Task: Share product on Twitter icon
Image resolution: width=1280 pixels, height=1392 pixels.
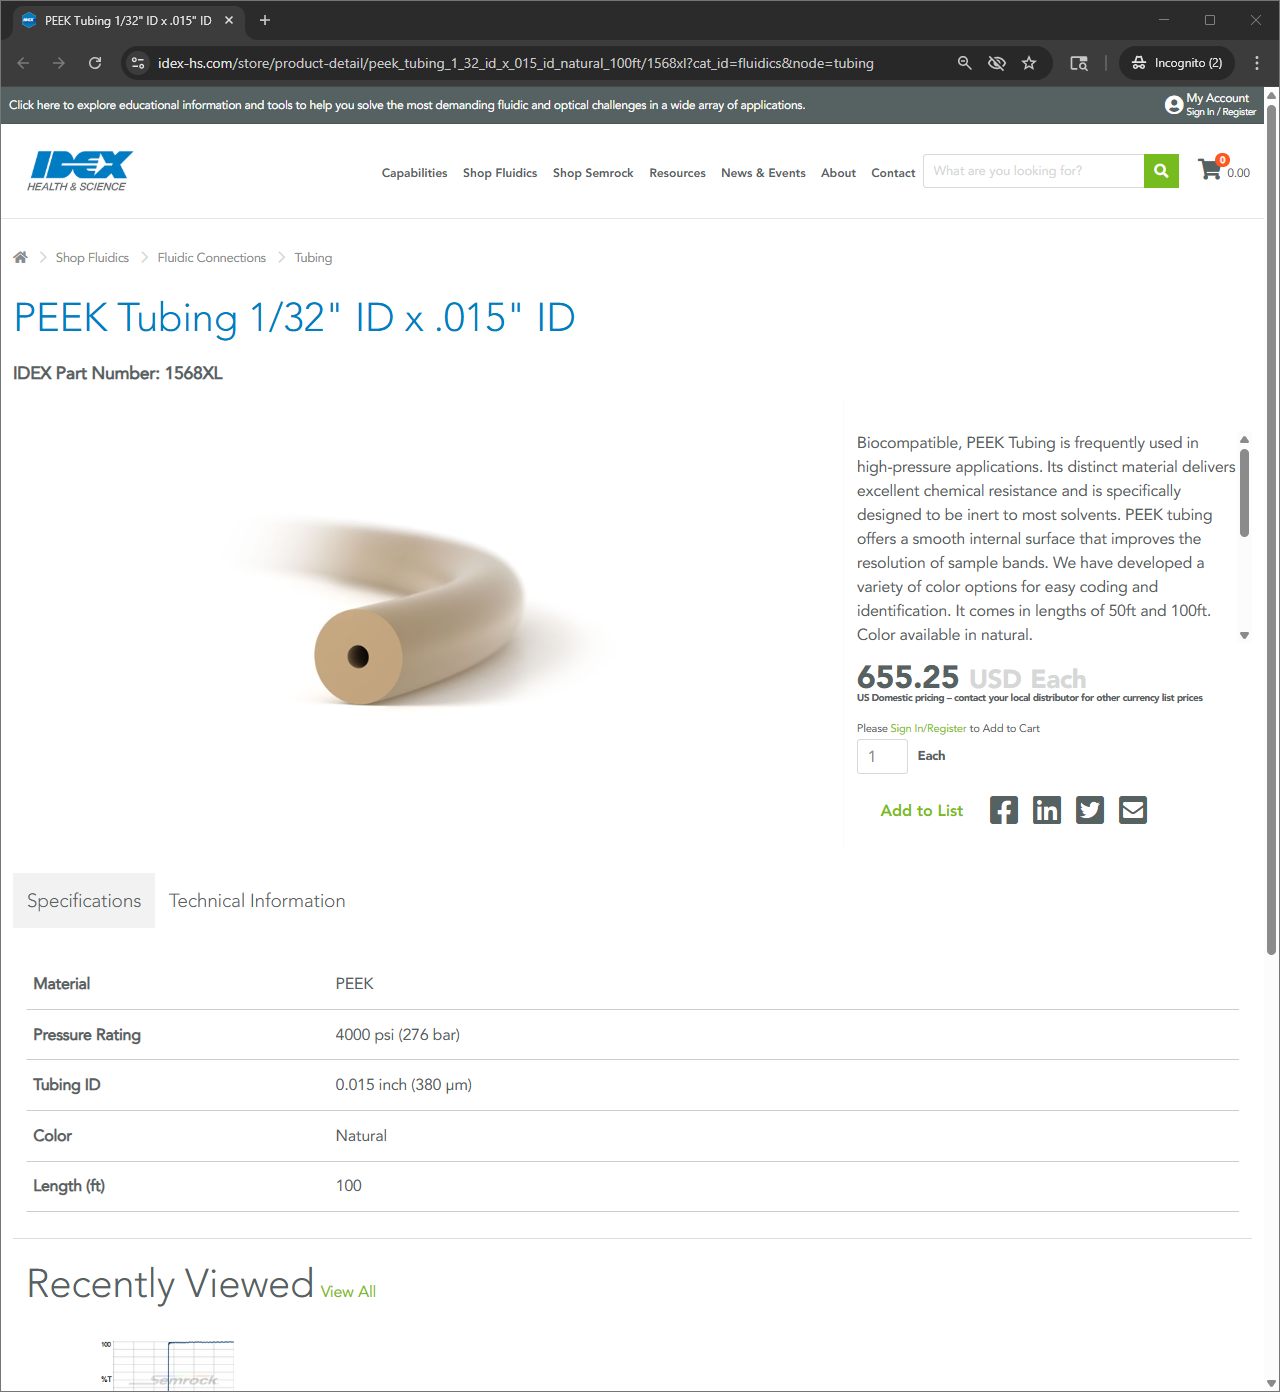Action: [1090, 810]
